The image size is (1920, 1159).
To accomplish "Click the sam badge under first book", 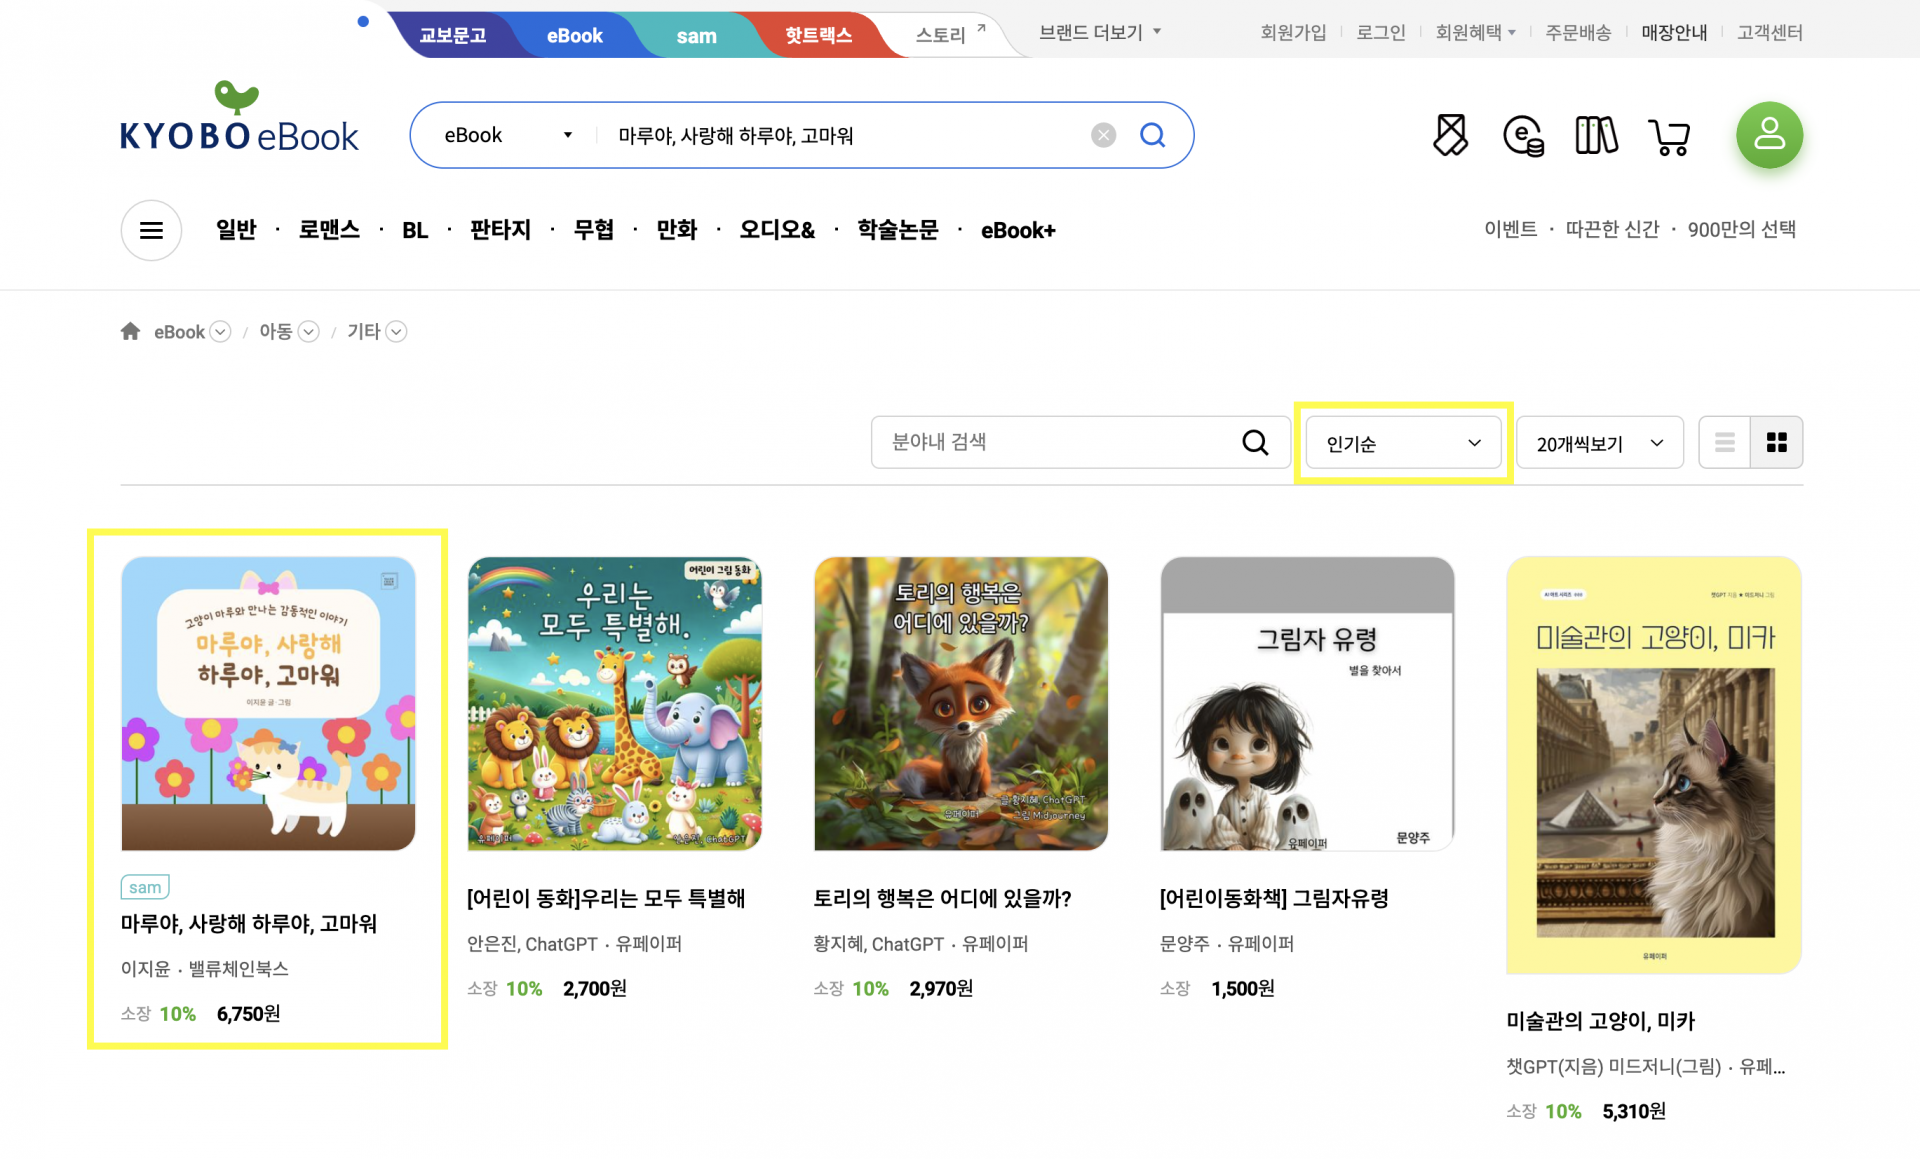I will tap(145, 887).
